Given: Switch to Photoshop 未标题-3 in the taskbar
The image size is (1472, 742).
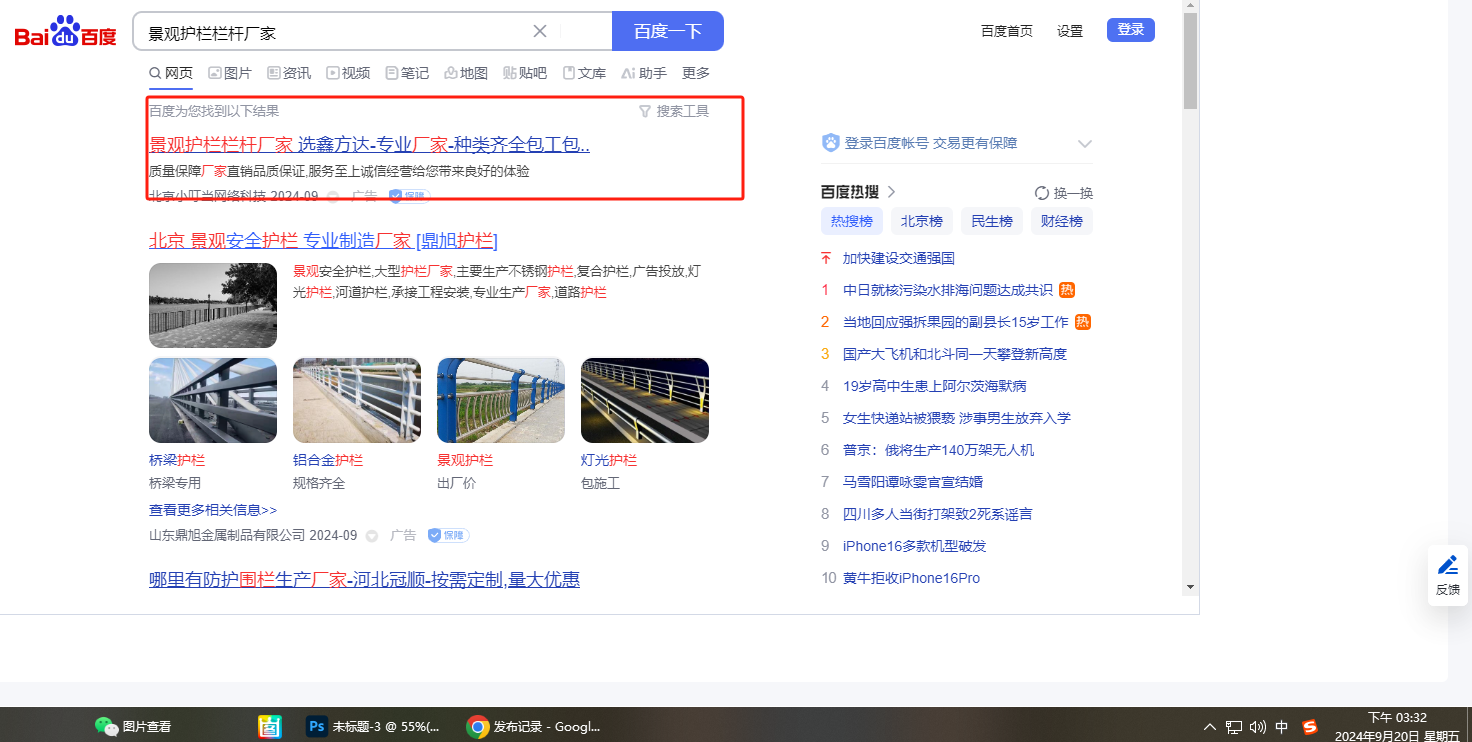Looking at the screenshot, I should click(x=373, y=727).
